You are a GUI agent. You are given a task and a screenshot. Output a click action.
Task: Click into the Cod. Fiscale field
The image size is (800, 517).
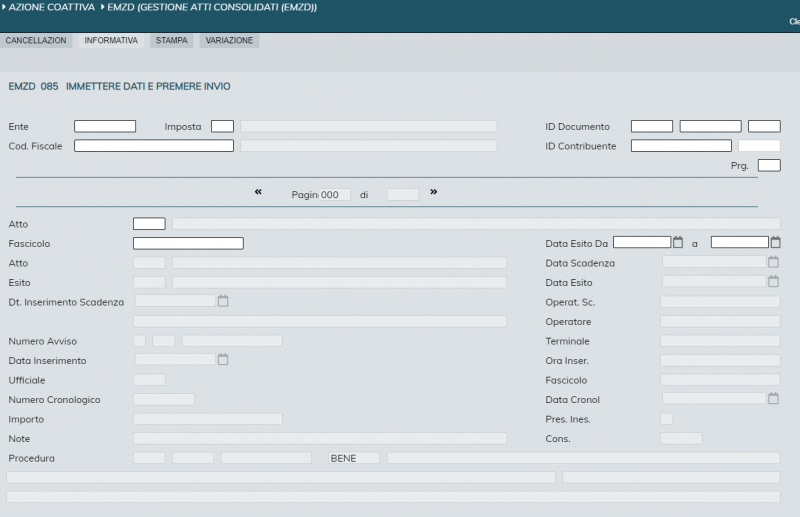click(153, 146)
